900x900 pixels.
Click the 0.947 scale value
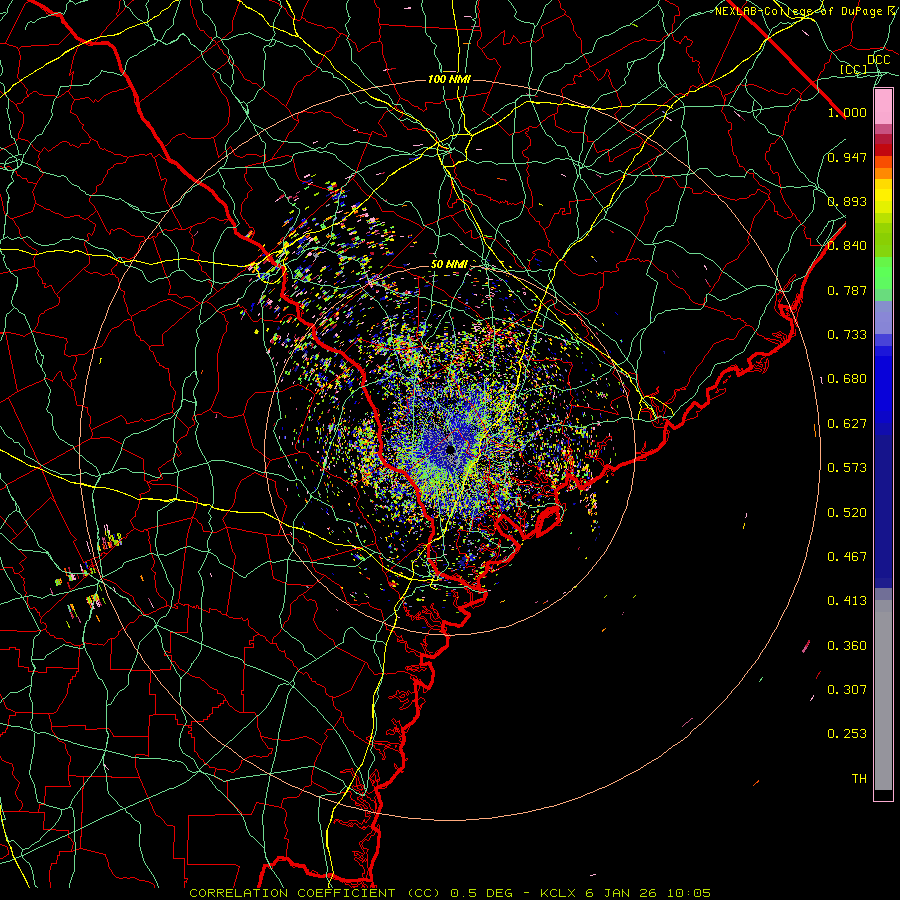847,157
